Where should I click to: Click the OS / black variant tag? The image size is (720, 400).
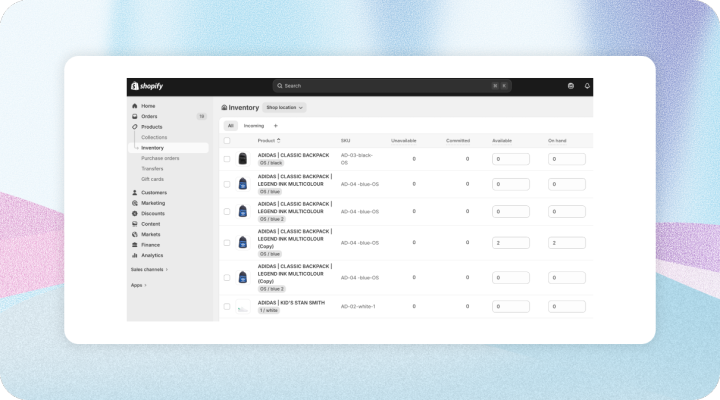[x=271, y=163]
